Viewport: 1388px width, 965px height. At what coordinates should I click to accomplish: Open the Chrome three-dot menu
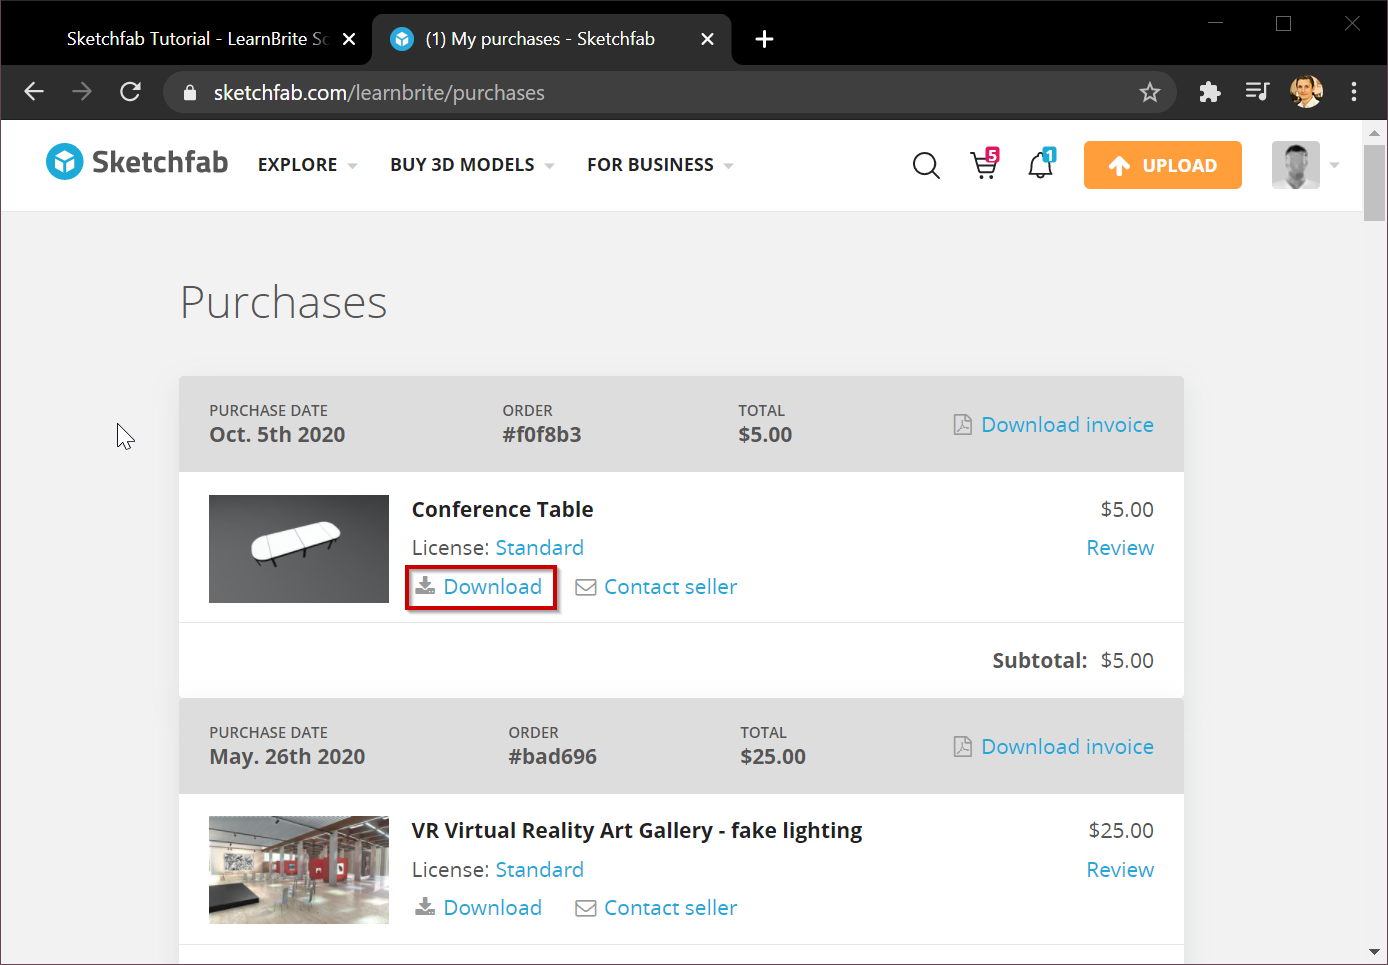click(1354, 92)
